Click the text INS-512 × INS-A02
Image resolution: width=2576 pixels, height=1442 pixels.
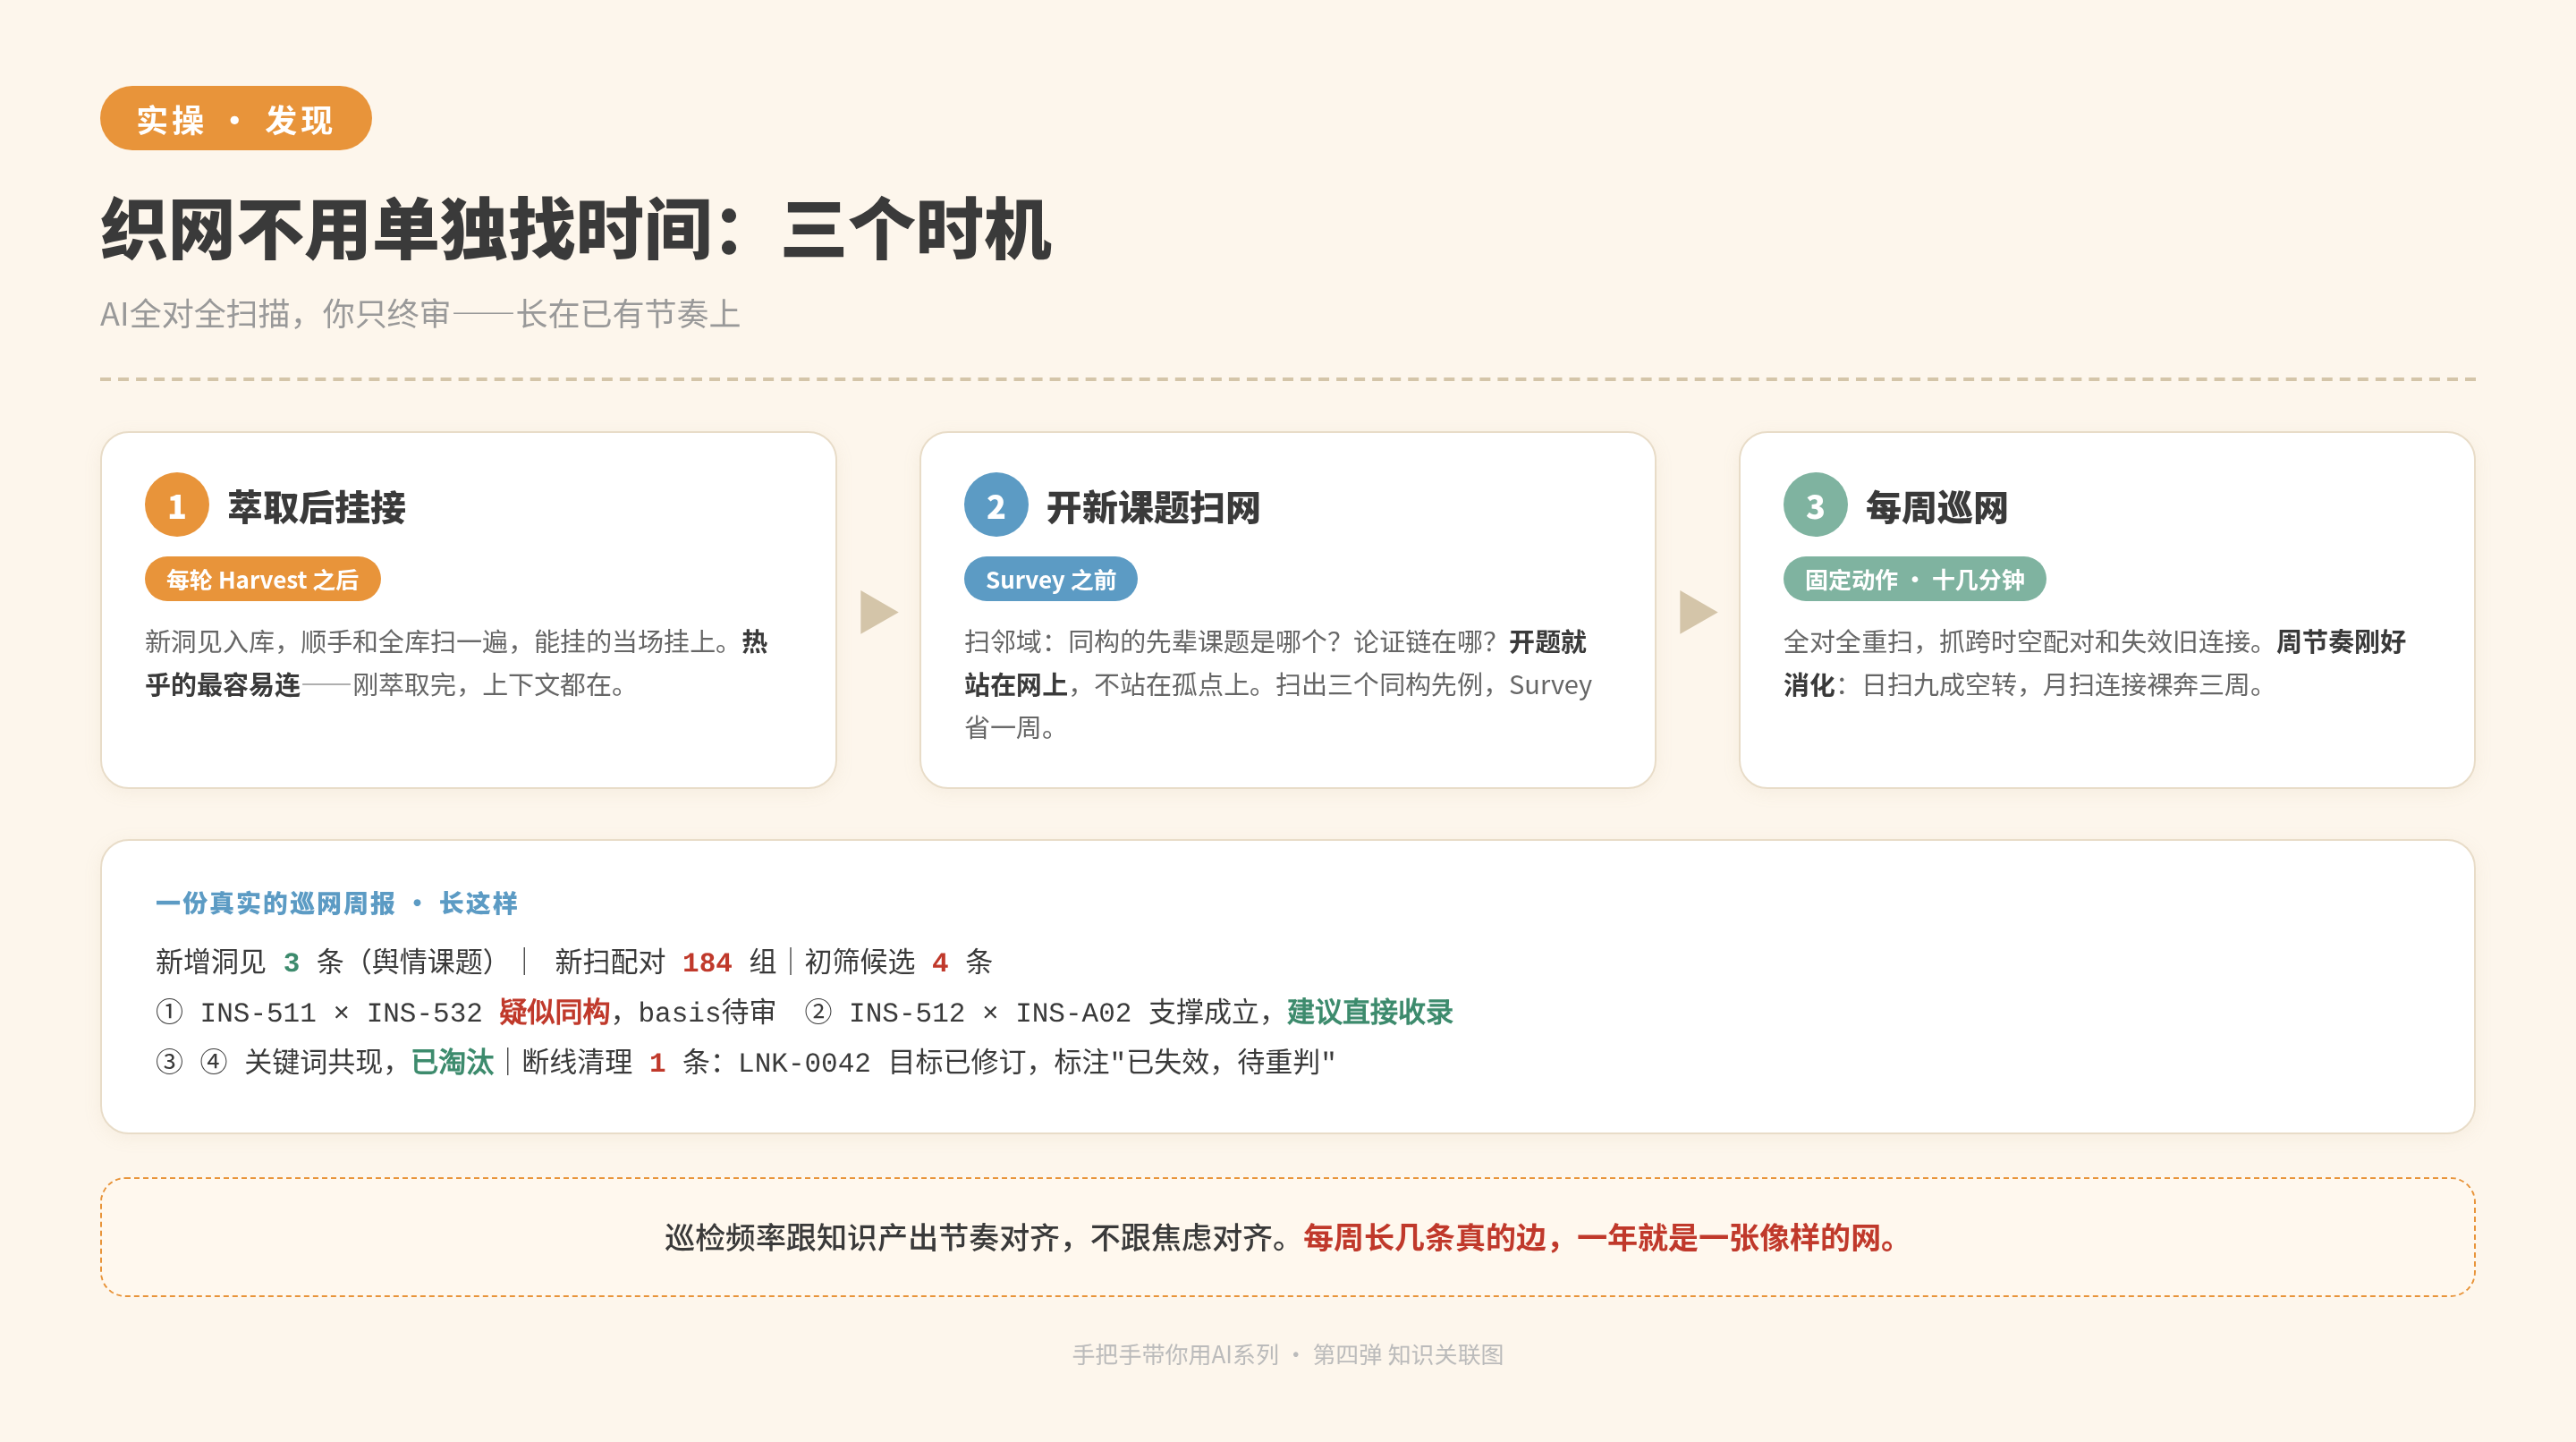(x=990, y=1013)
